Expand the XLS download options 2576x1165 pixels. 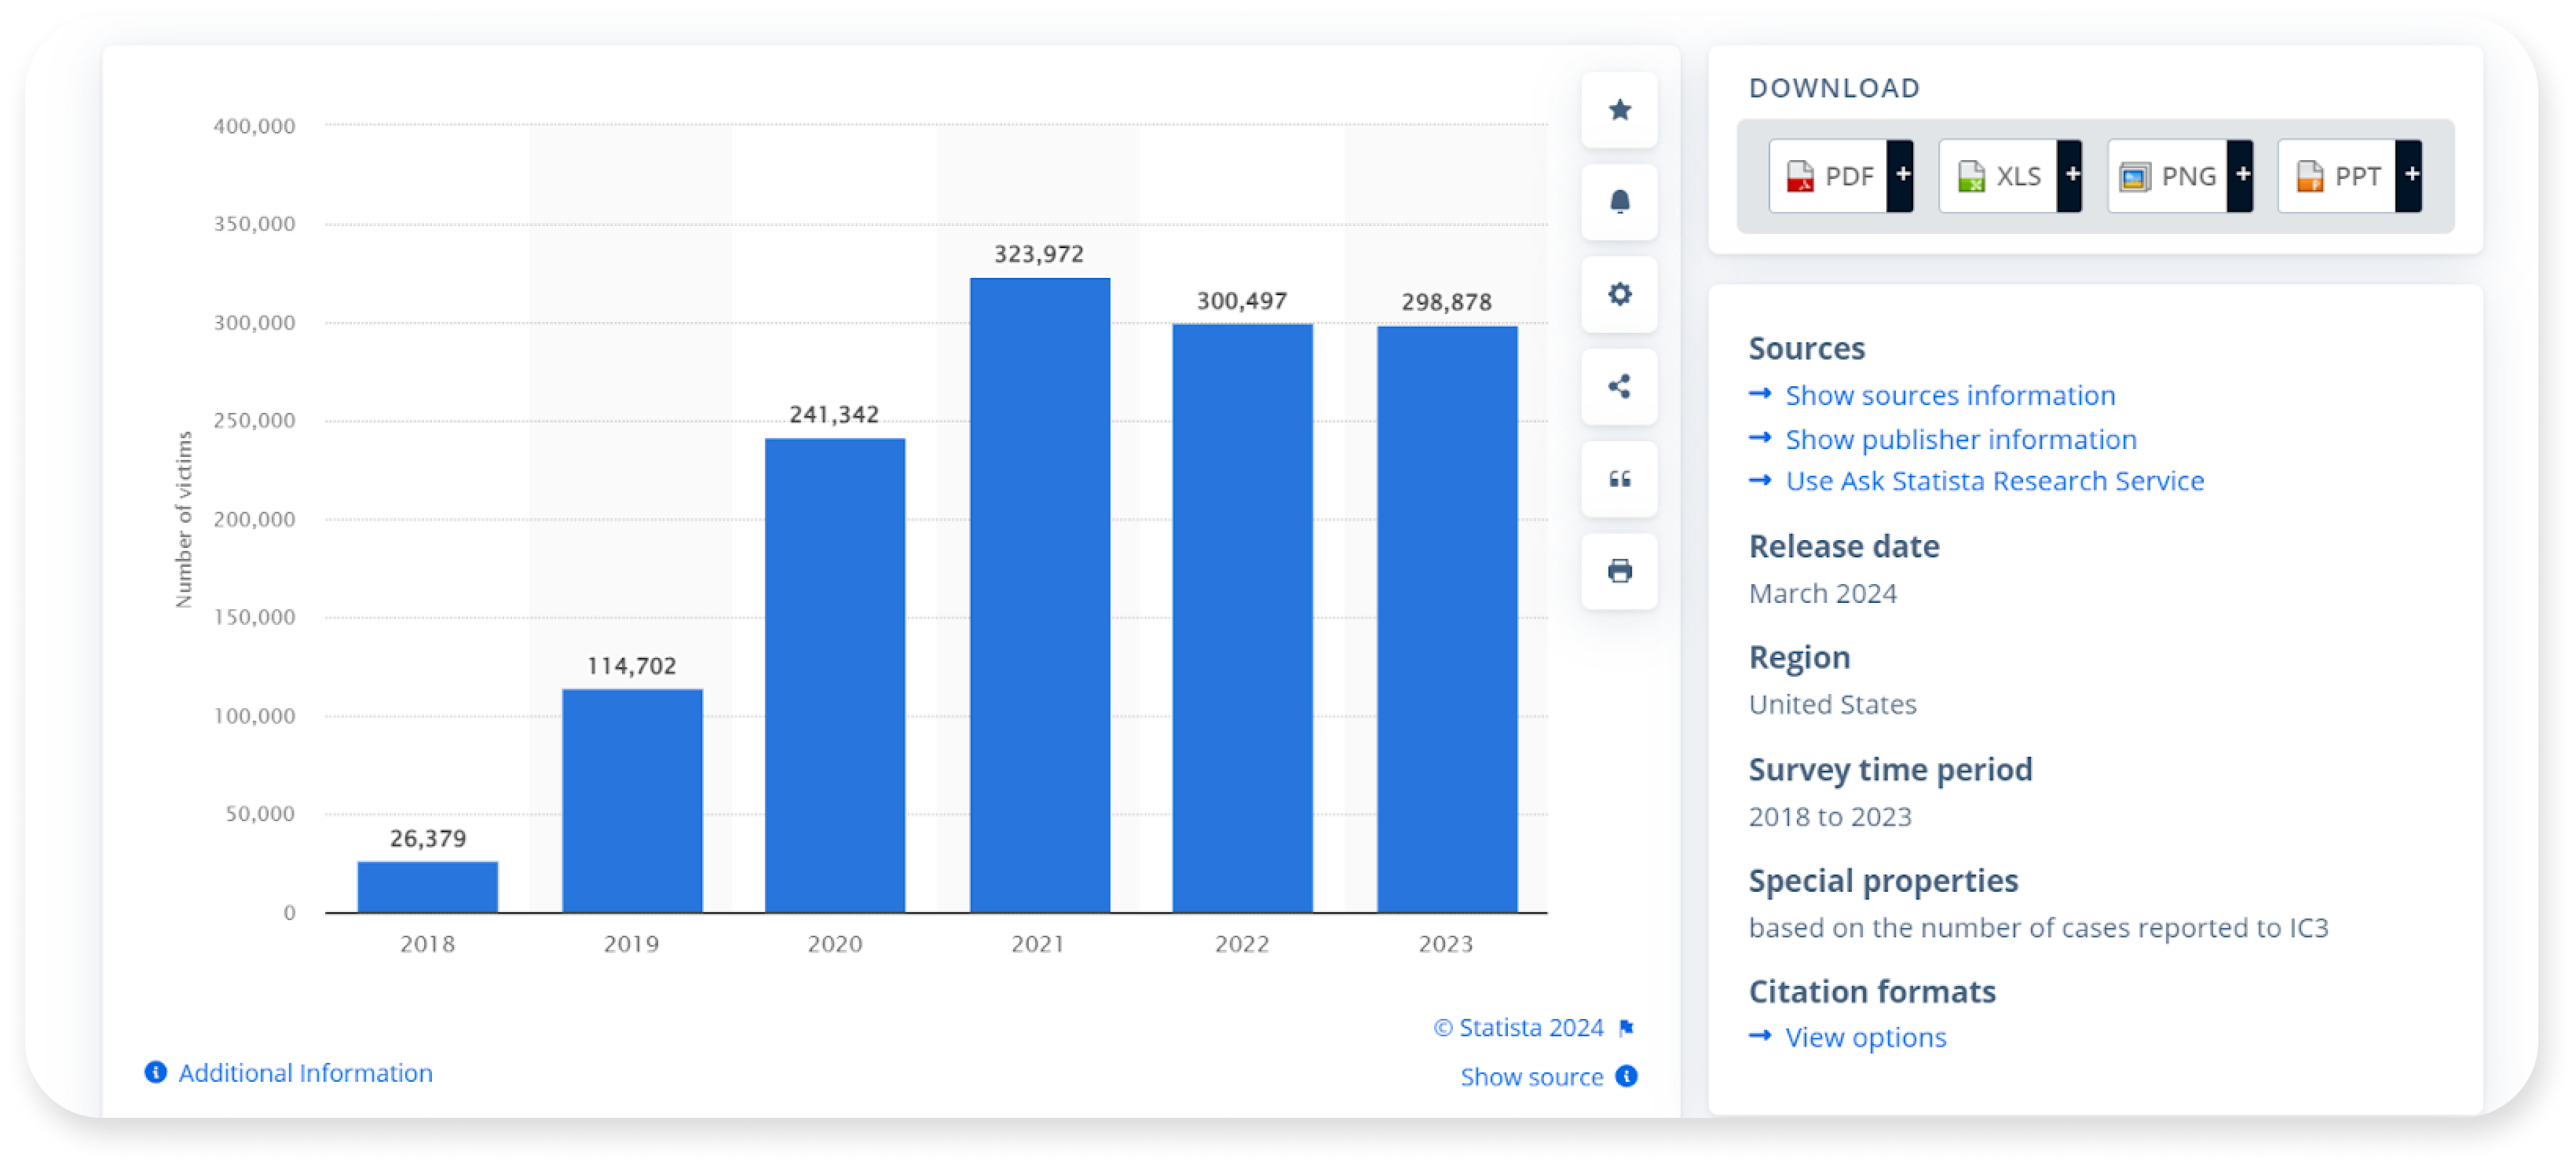click(x=2072, y=174)
